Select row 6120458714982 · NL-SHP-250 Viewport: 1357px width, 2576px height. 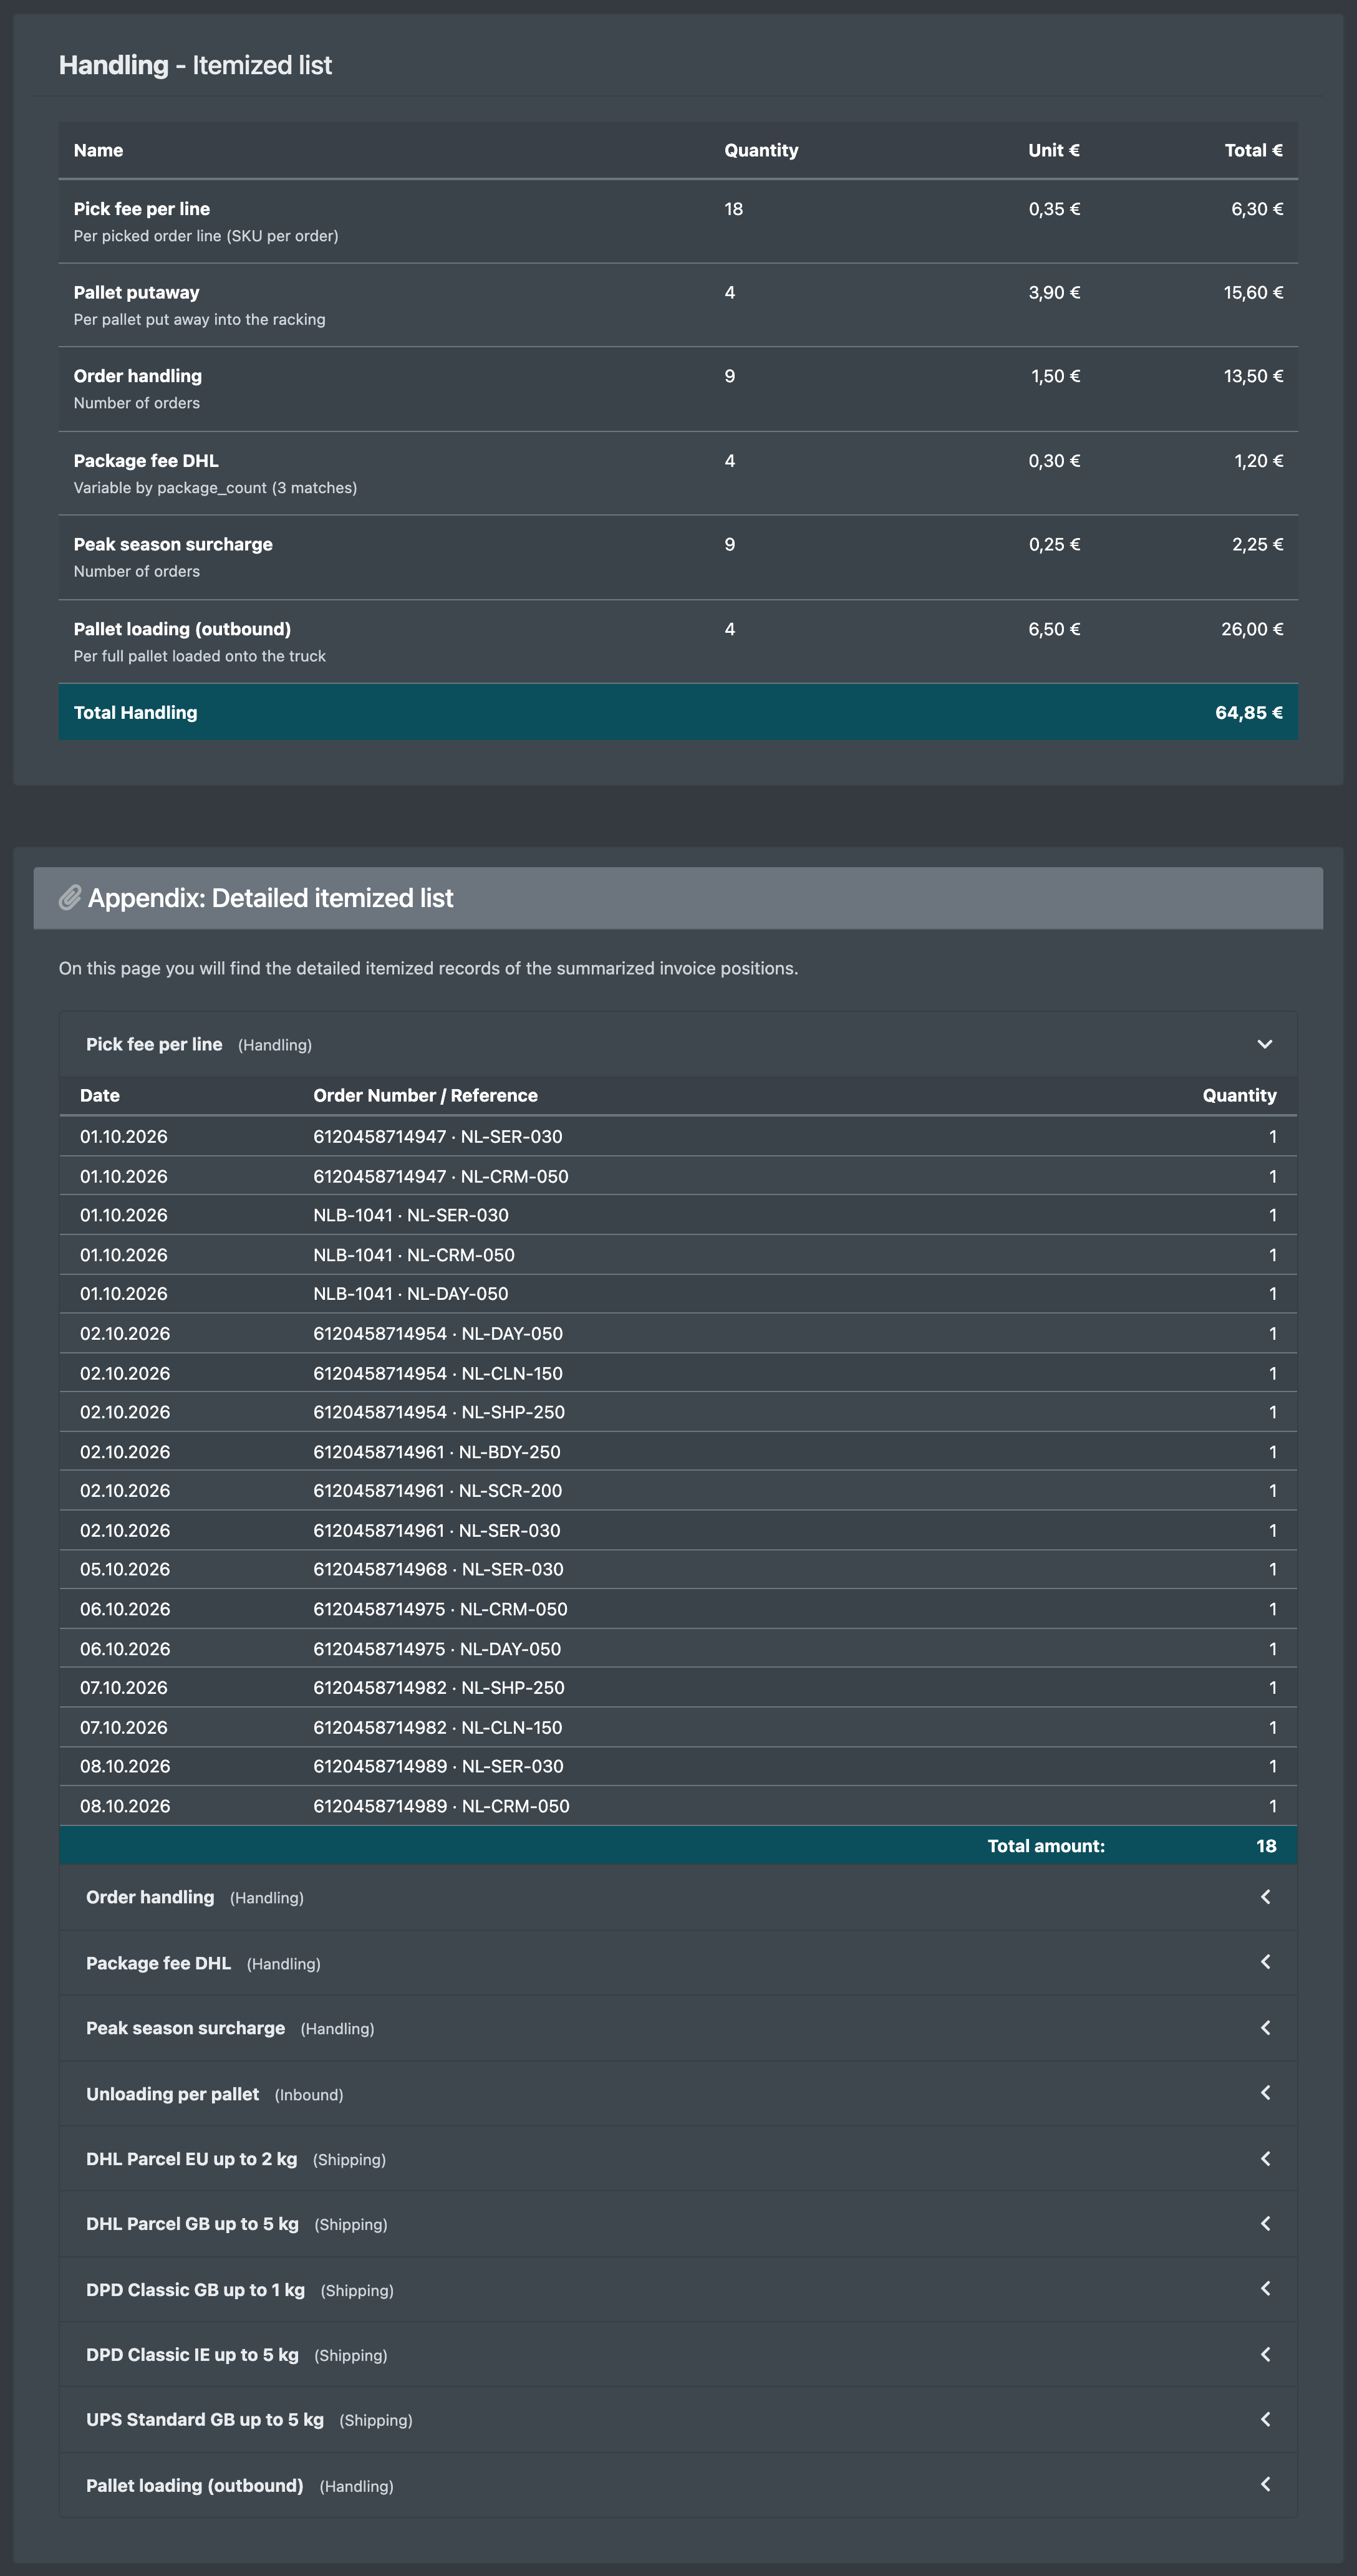[x=678, y=1688]
